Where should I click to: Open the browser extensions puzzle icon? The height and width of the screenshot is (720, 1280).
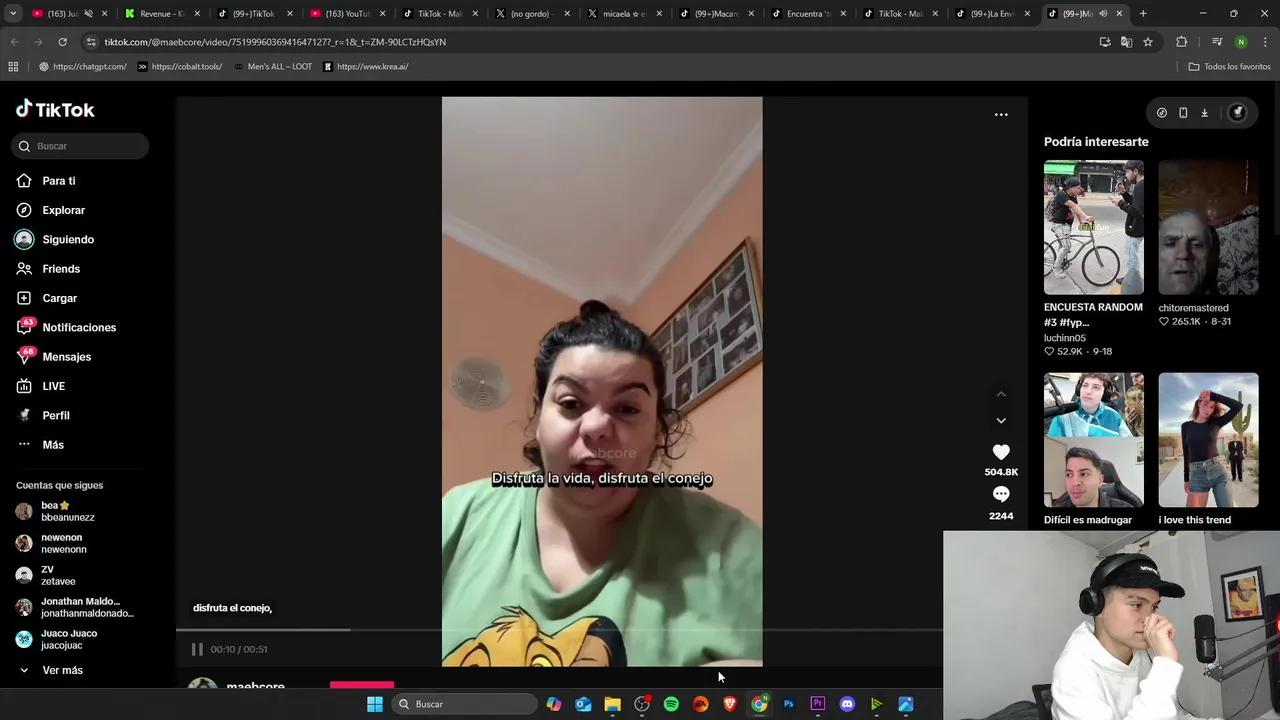pos(1182,42)
